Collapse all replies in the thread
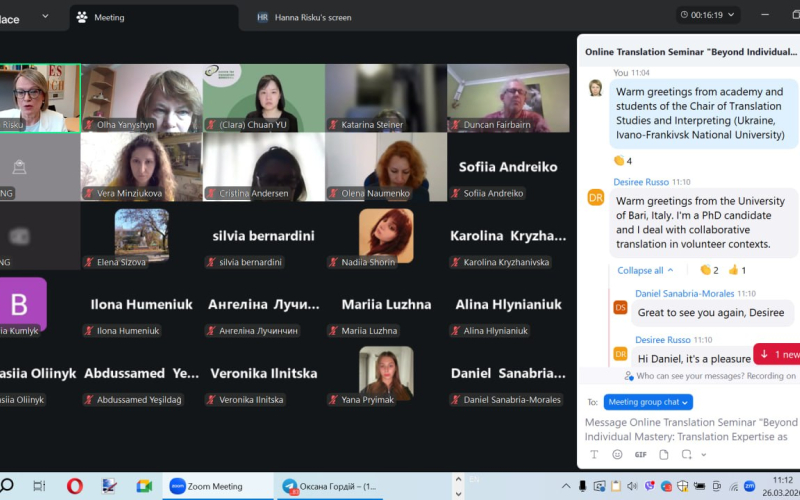 [645, 270]
